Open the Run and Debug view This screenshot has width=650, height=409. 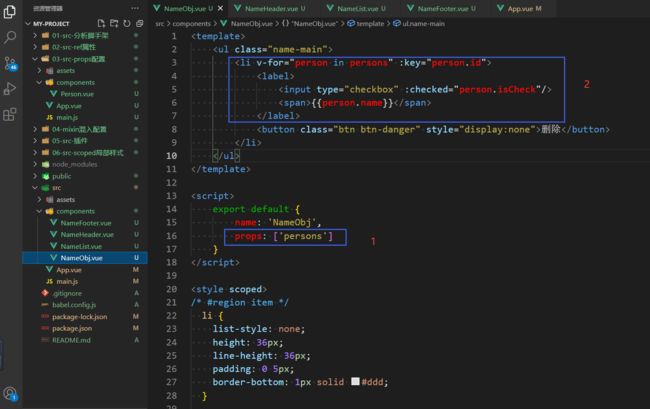(10, 89)
